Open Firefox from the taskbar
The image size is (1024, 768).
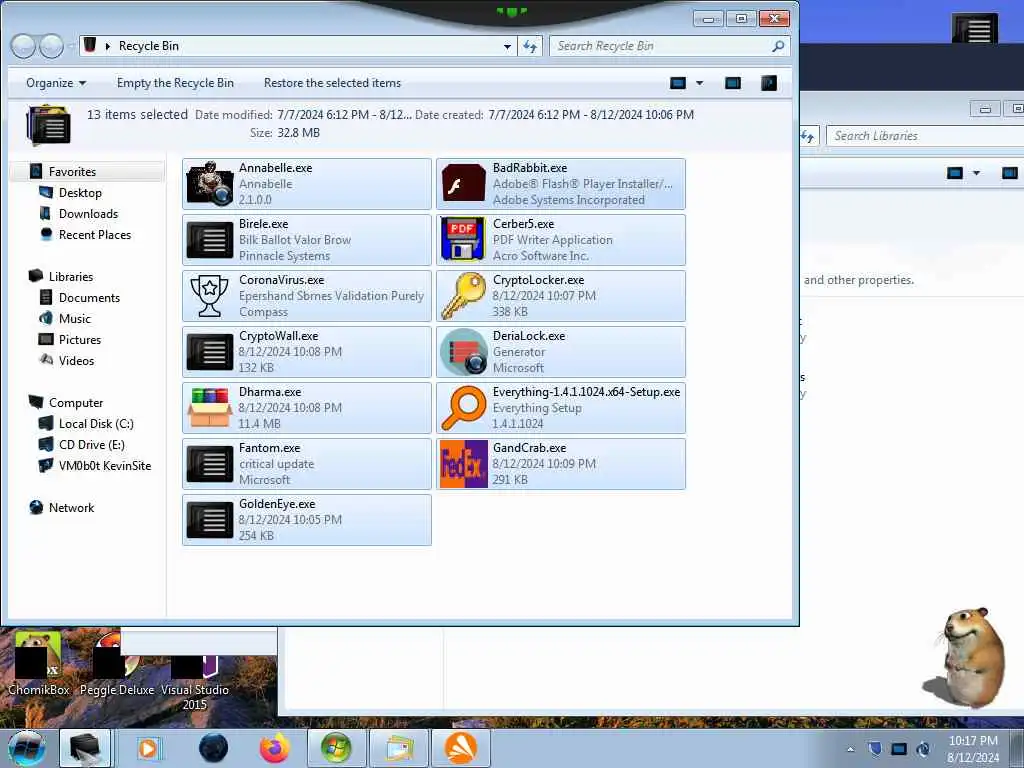pyautogui.click(x=275, y=748)
